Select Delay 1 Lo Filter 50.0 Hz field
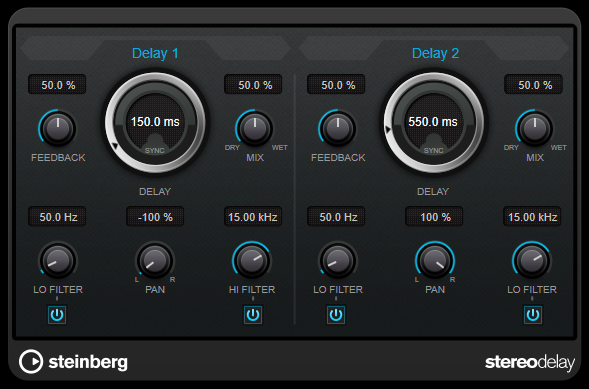This screenshot has width=589, height=389. [x=57, y=217]
